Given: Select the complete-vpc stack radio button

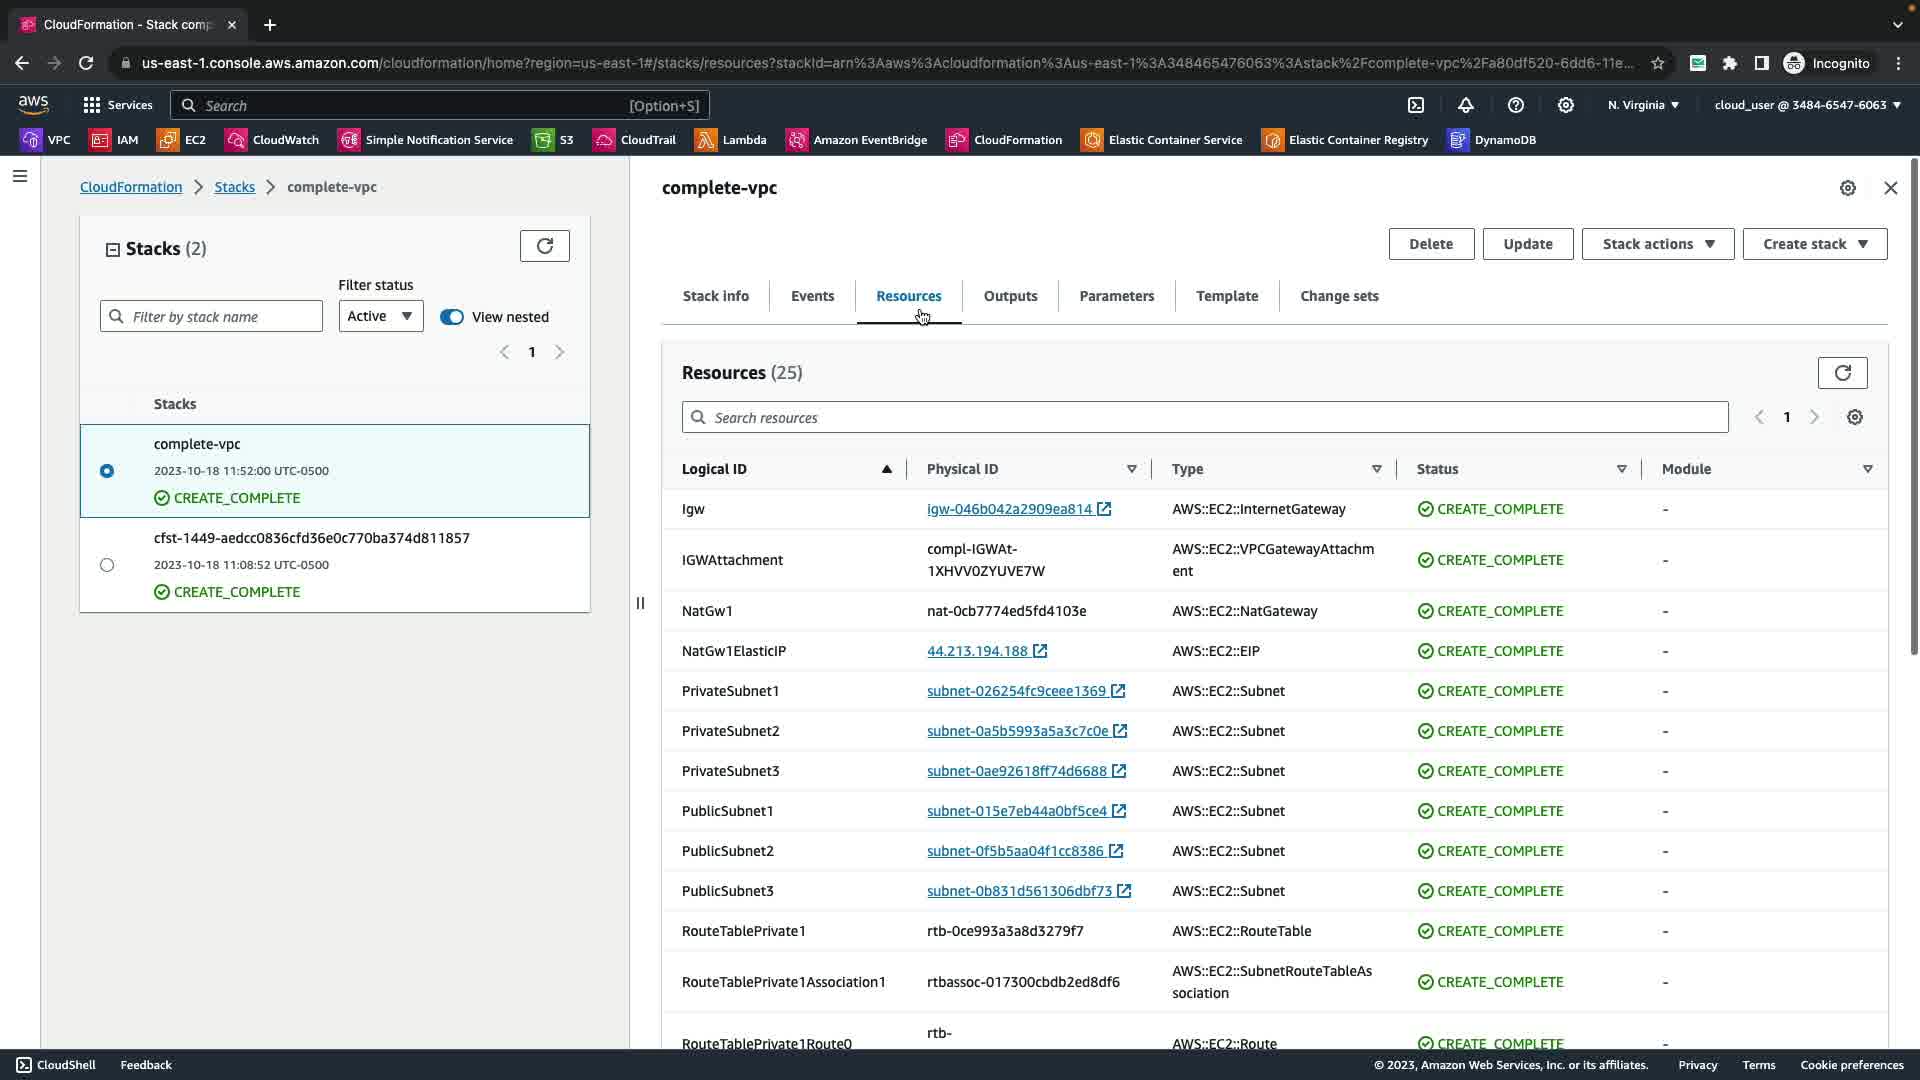Looking at the screenshot, I should [107, 471].
